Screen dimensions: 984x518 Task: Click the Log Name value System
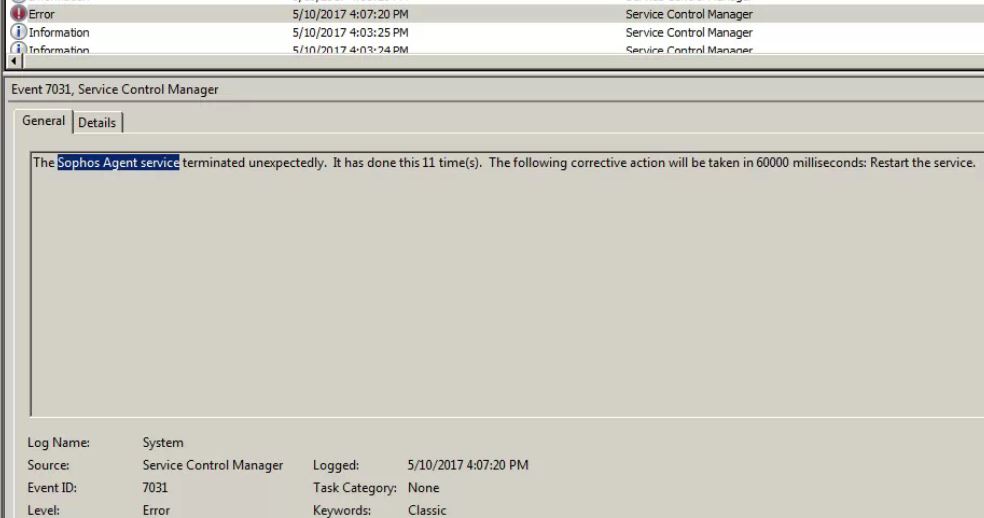click(x=163, y=443)
